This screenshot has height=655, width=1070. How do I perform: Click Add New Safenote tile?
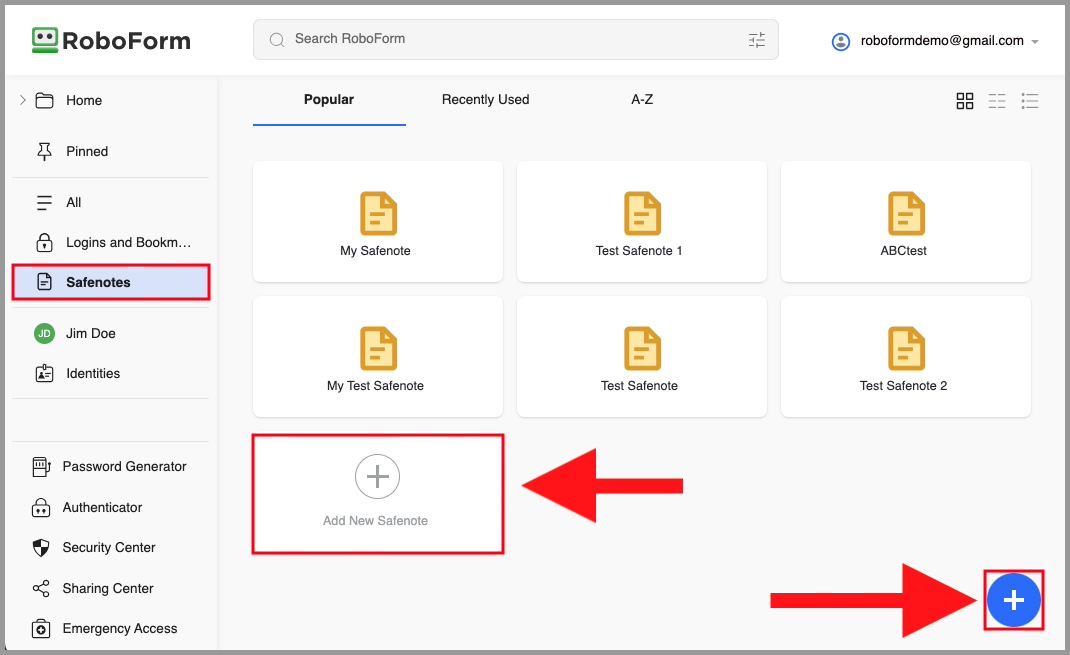[x=377, y=493]
